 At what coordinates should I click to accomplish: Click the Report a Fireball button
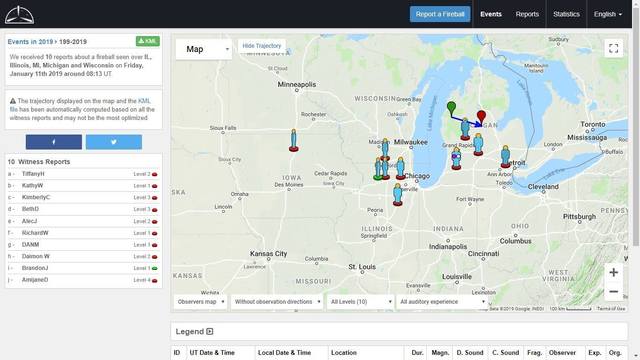coord(440,14)
